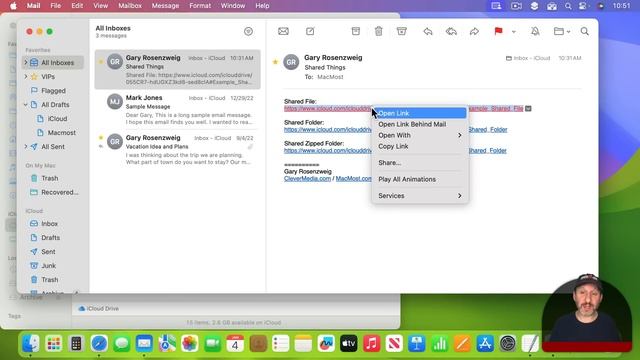Expand the Services submenu
The width and height of the screenshot is (640, 360).
coord(420,196)
